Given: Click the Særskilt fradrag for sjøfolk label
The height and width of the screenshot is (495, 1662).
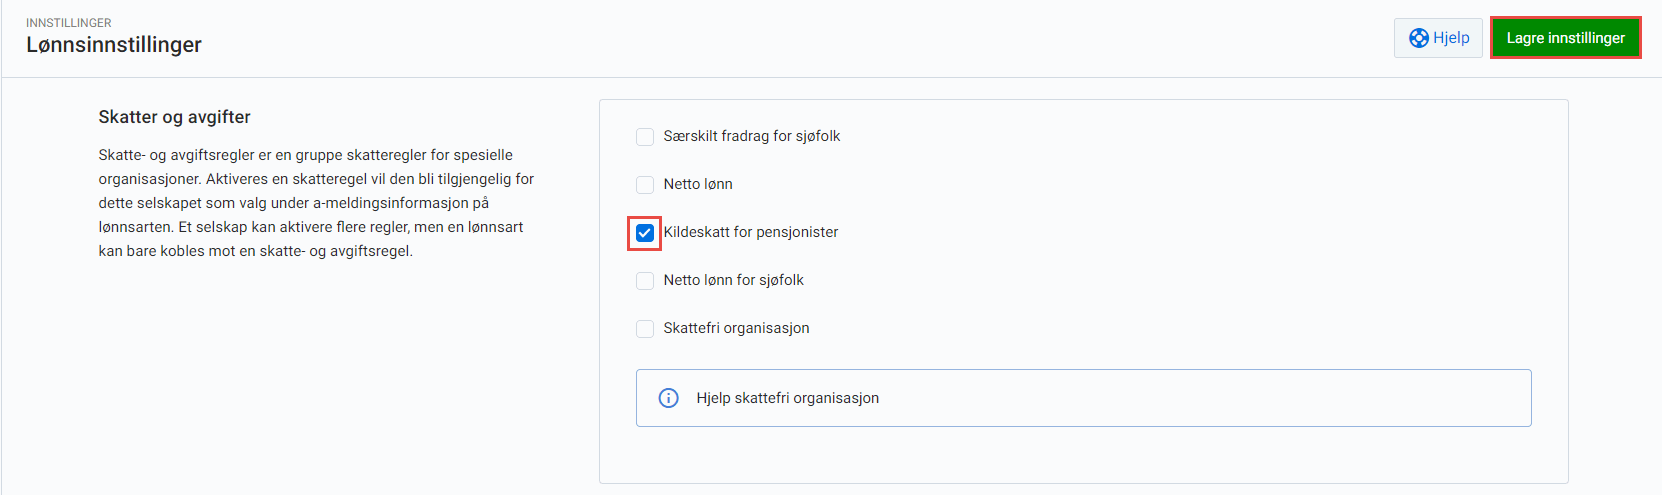Looking at the screenshot, I should [x=751, y=136].
